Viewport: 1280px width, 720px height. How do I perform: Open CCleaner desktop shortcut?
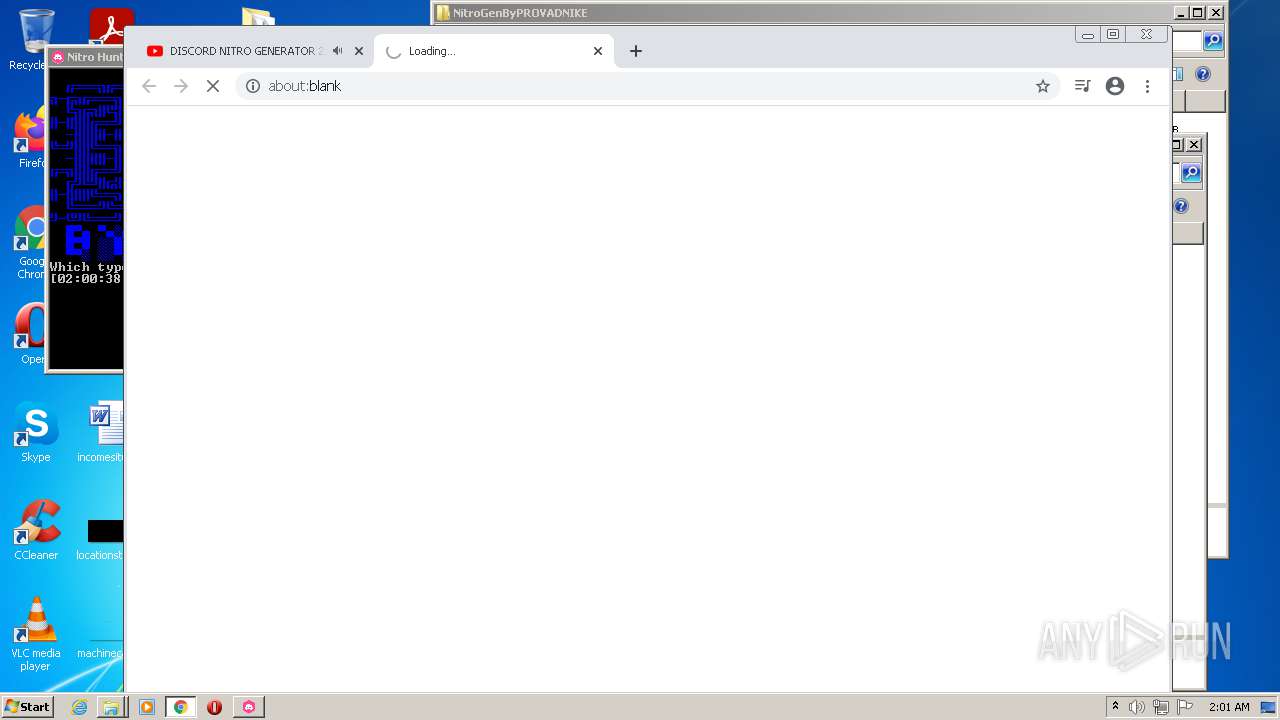click(36, 531)
